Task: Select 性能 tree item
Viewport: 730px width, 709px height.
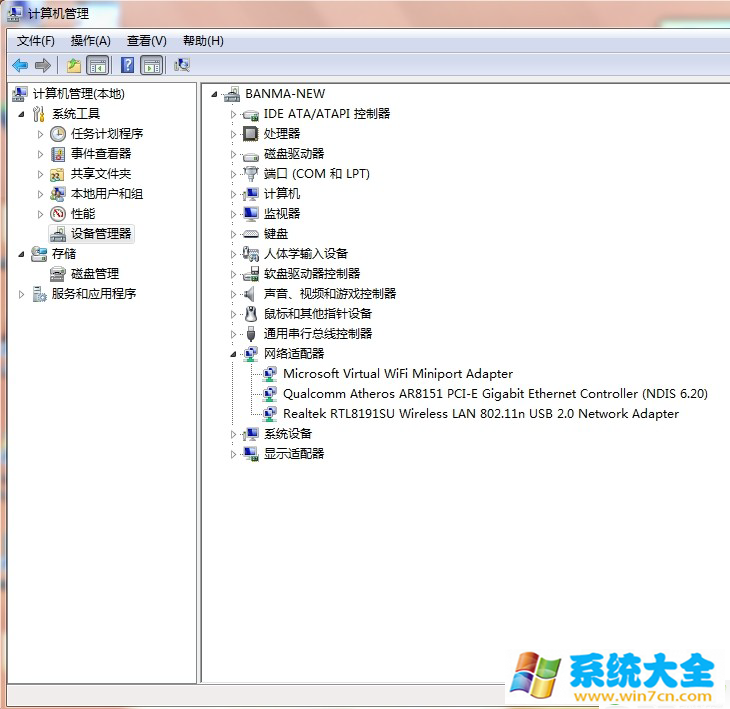Action: click(83, 214)
